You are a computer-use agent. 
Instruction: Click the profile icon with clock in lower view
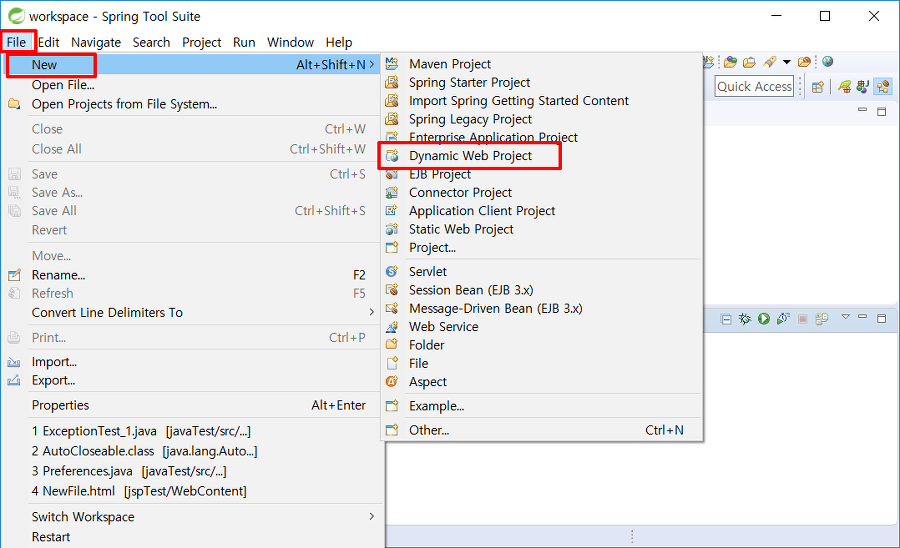(783, 319)
